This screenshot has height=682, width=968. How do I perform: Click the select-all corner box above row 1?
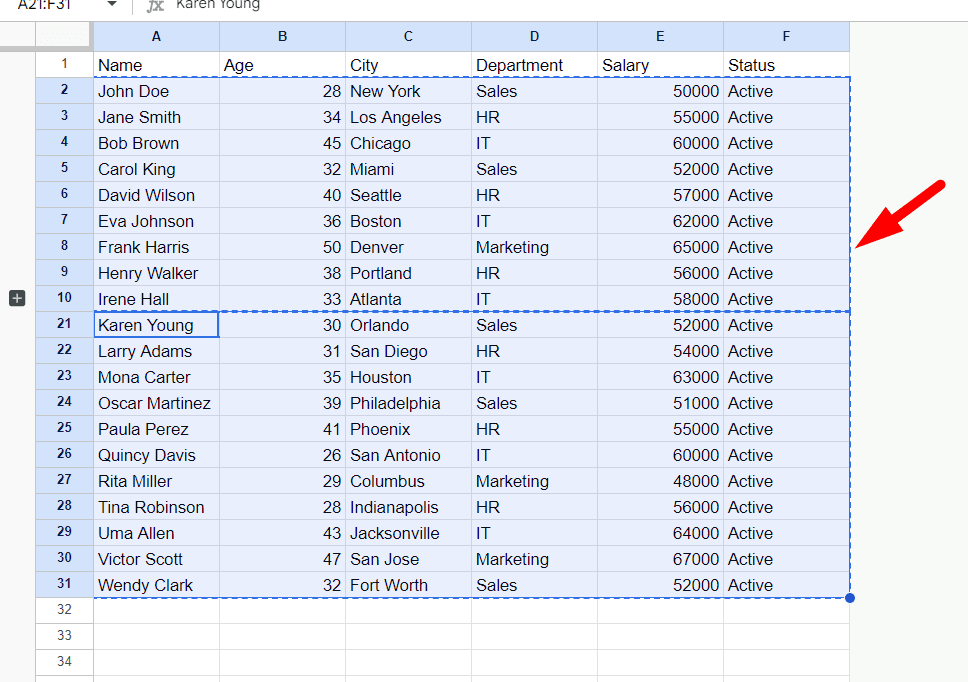(64, 36)
